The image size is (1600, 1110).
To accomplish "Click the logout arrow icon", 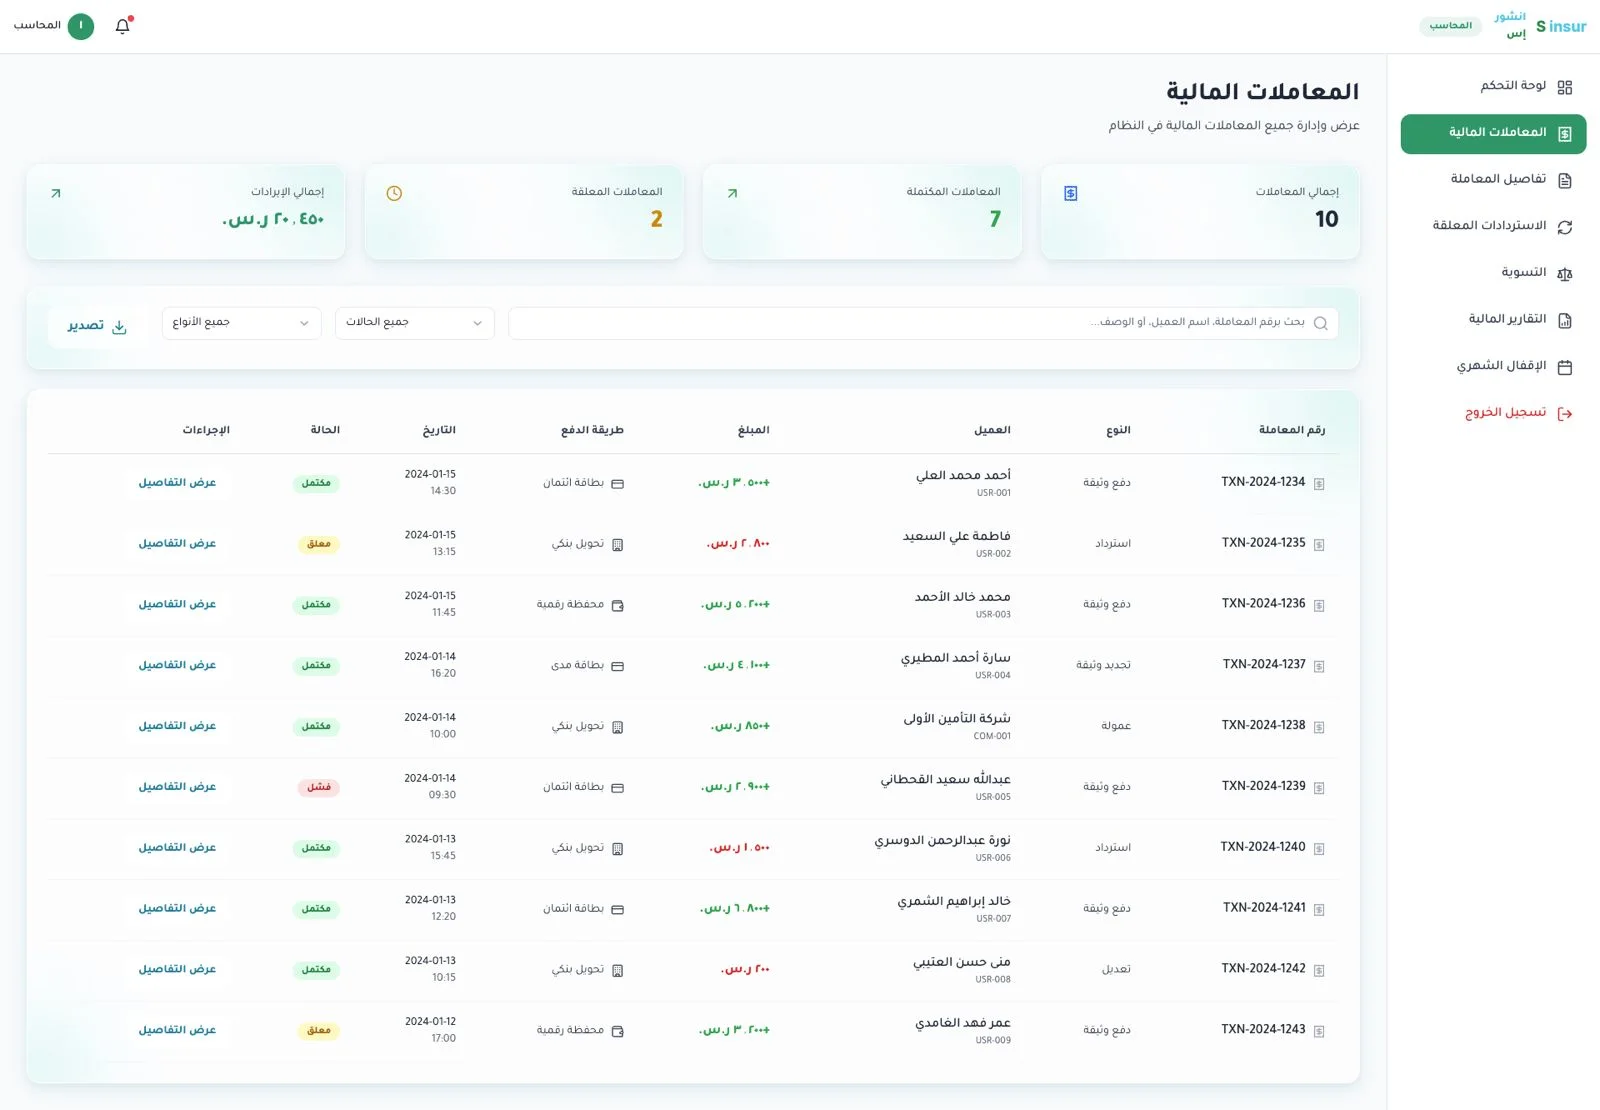I will pos(1565,414).
